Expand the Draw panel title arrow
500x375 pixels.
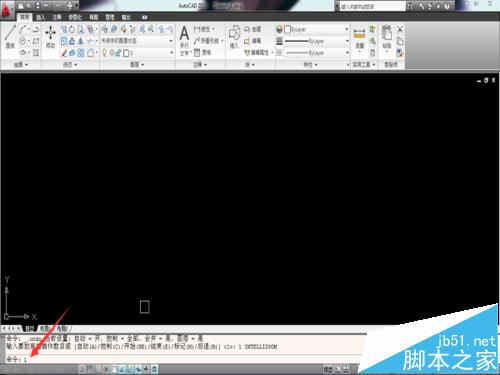(27, 65)
